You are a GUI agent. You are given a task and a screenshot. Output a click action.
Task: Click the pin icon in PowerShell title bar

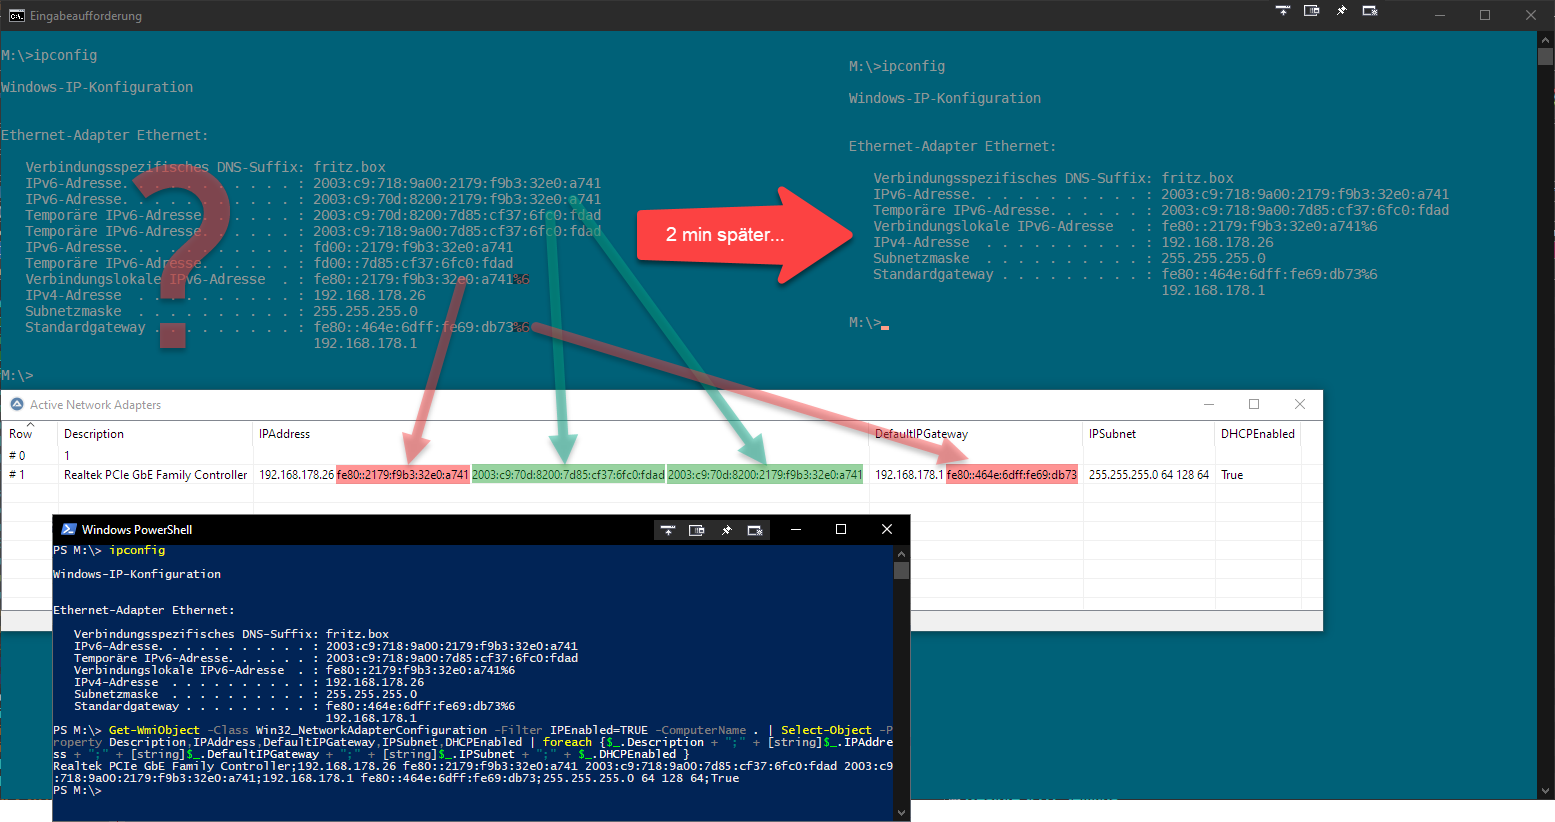(x=726, y=530)
